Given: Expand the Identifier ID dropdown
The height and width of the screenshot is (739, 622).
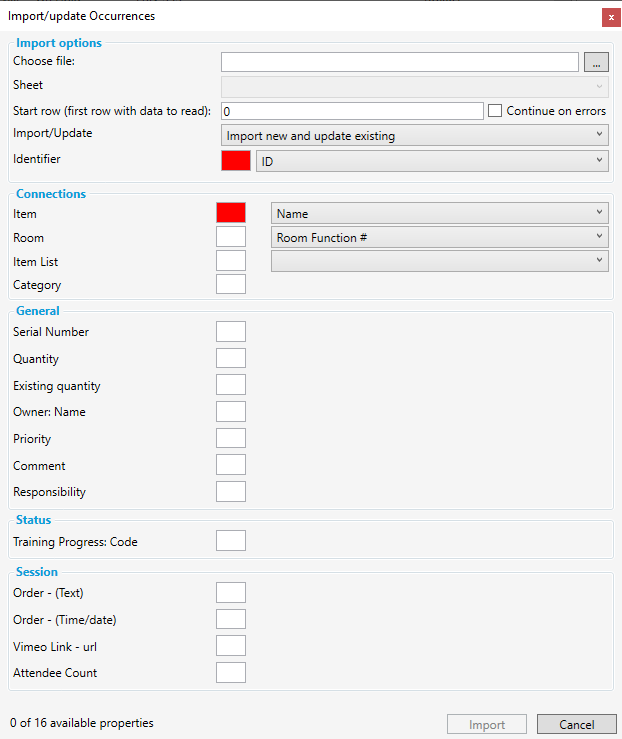Looking at the screenshot, I should pyautogui.click(x=432, y=160).
